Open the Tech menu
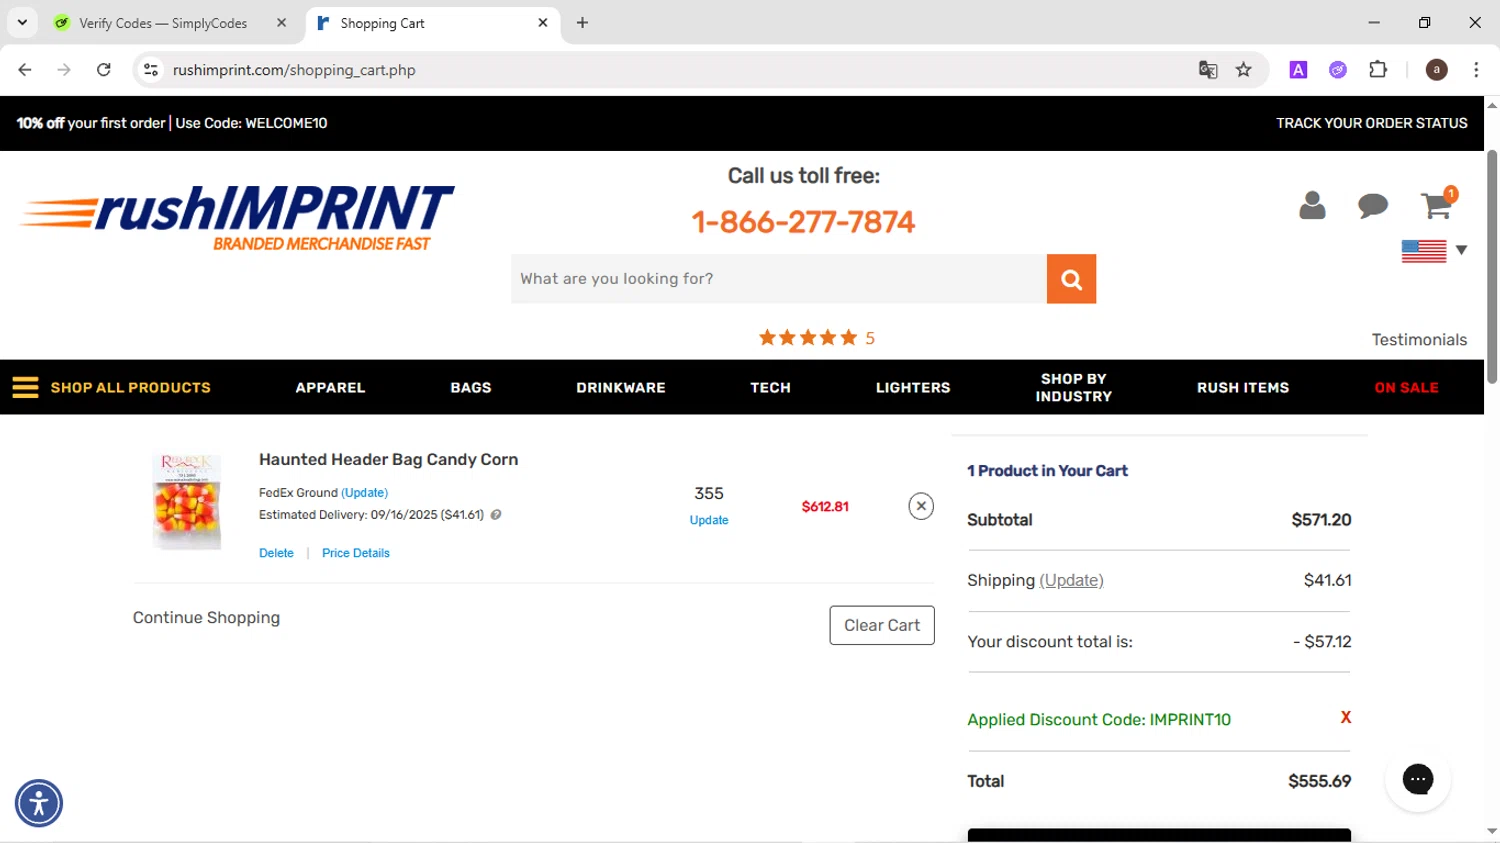1500x843 pixels. point(771,388)
